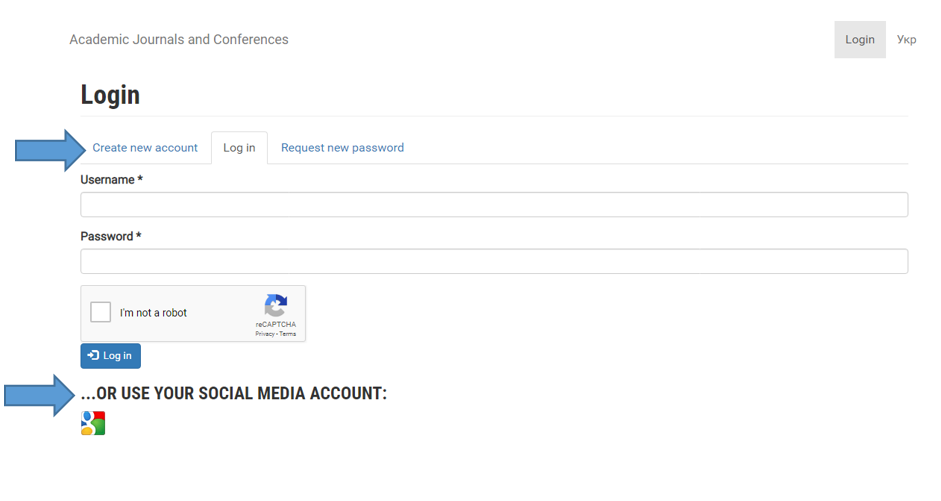This screenshot has height=501, width=941.
Task: Click the blue arrow beside Create new account
Action: pyautogui.click(x=50, y=150)
